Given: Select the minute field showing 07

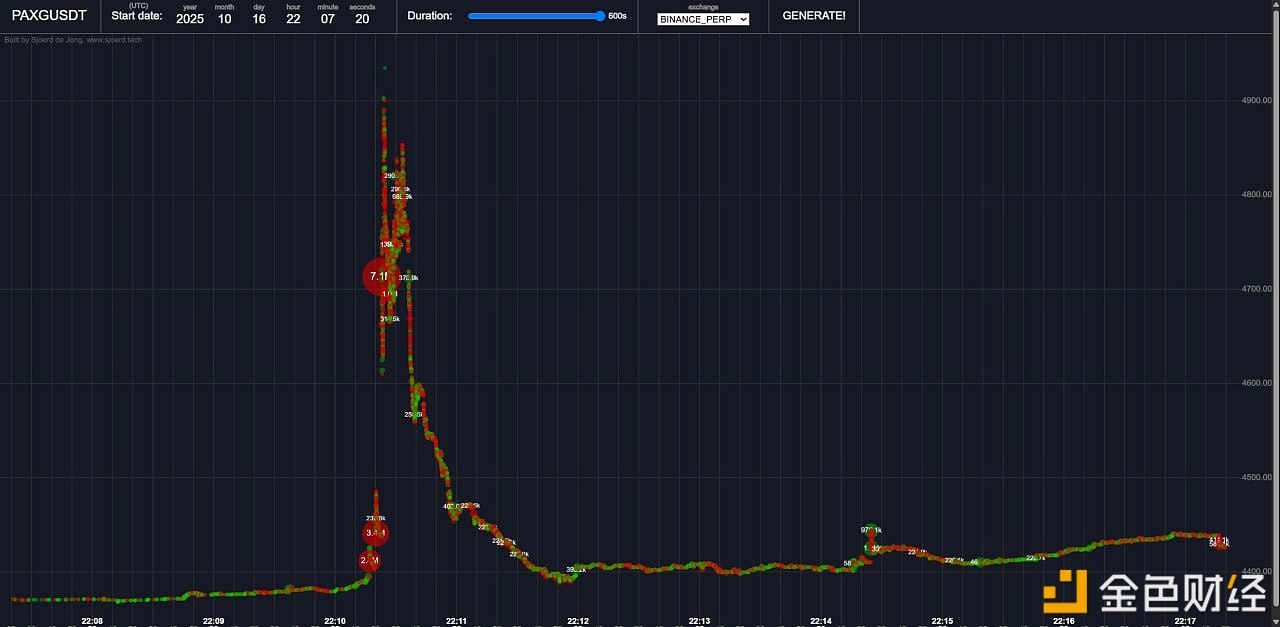Looking at the screenshot, I should pos(327,19).
